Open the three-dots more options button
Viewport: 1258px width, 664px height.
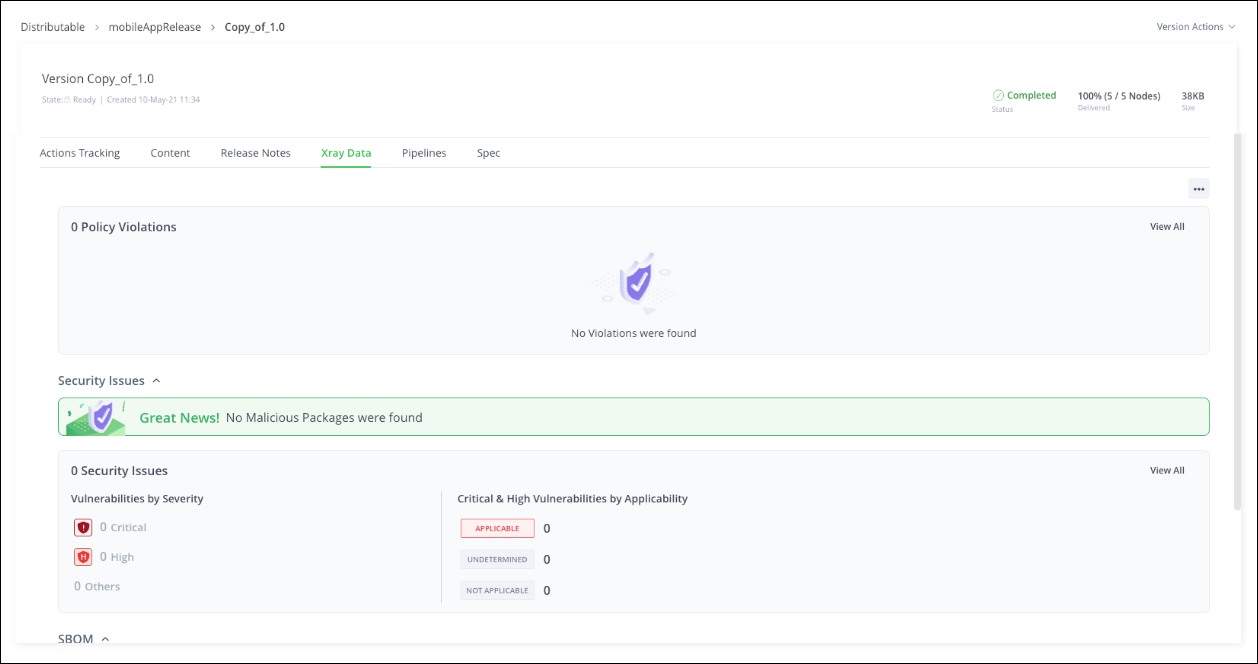[1199, 189]
